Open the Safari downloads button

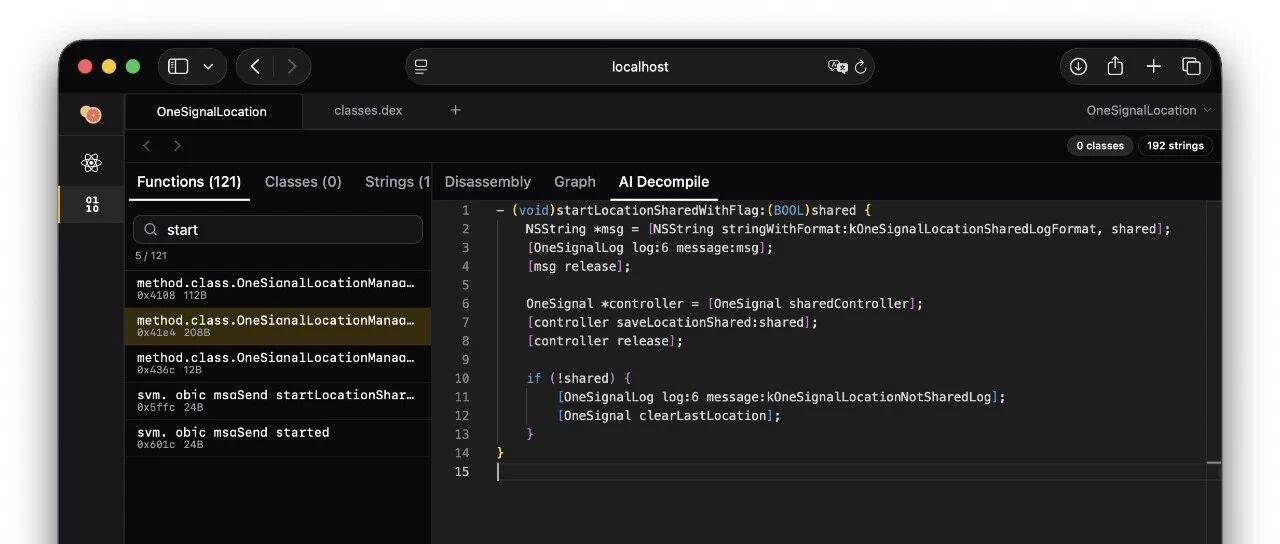pos(1078,66)
